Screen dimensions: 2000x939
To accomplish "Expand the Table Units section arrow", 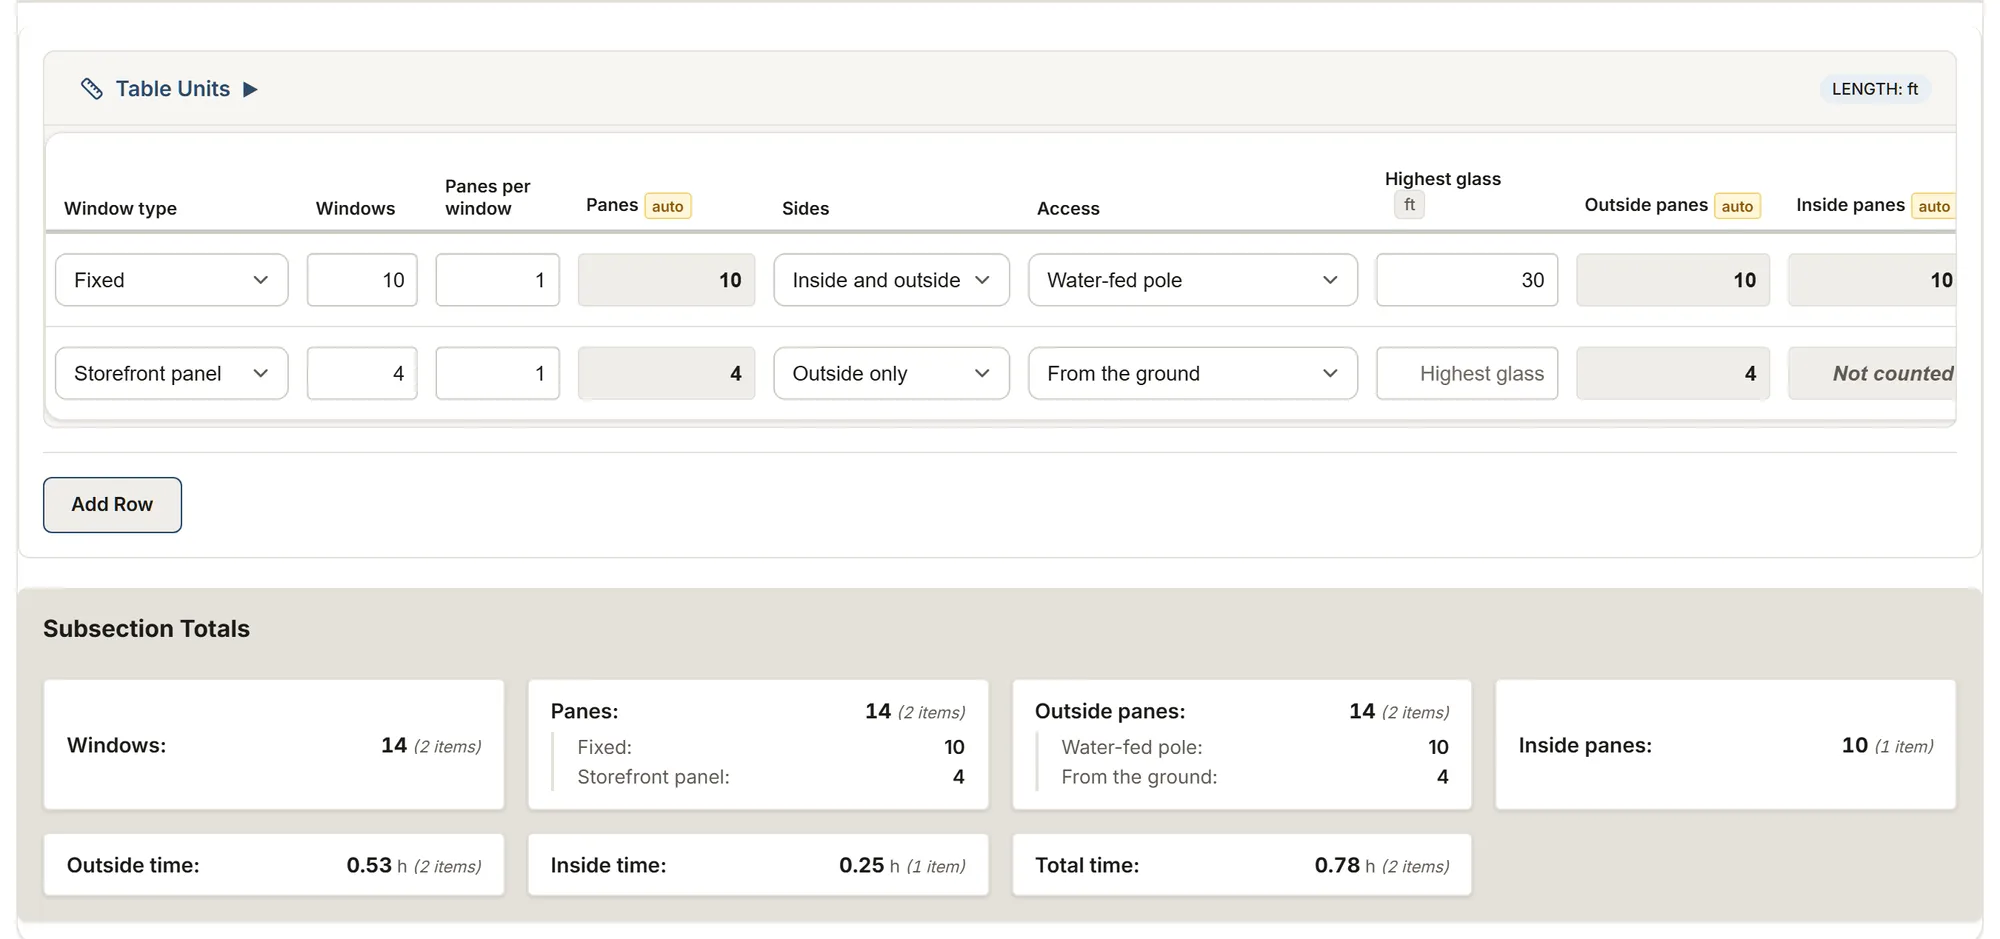I will [250, 89].
